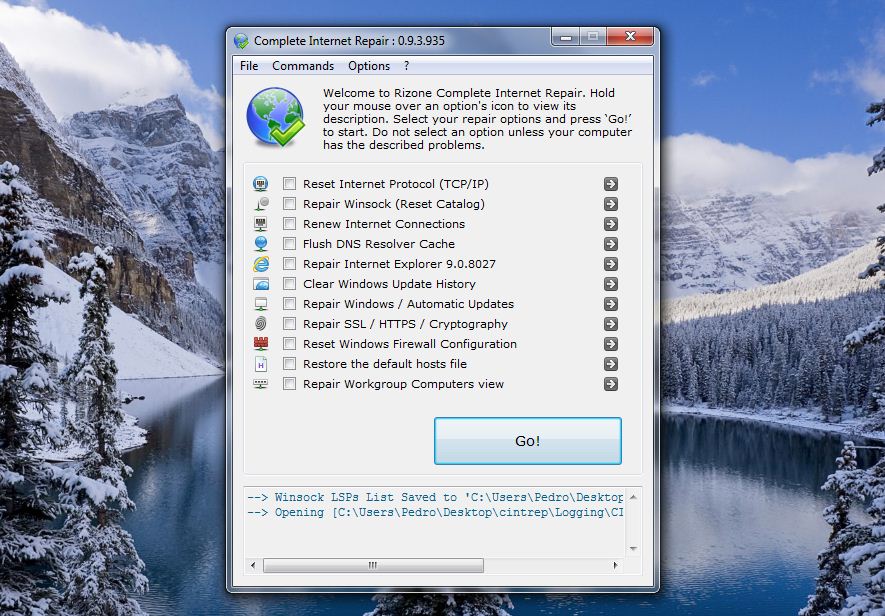Click the Workgroup Computers view icon
This screenshot has width=885, height=616.
(x=260, y=384)
